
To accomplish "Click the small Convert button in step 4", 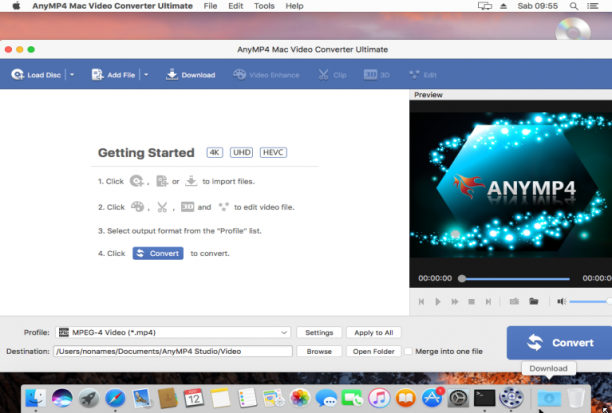I will coord(158,253).
